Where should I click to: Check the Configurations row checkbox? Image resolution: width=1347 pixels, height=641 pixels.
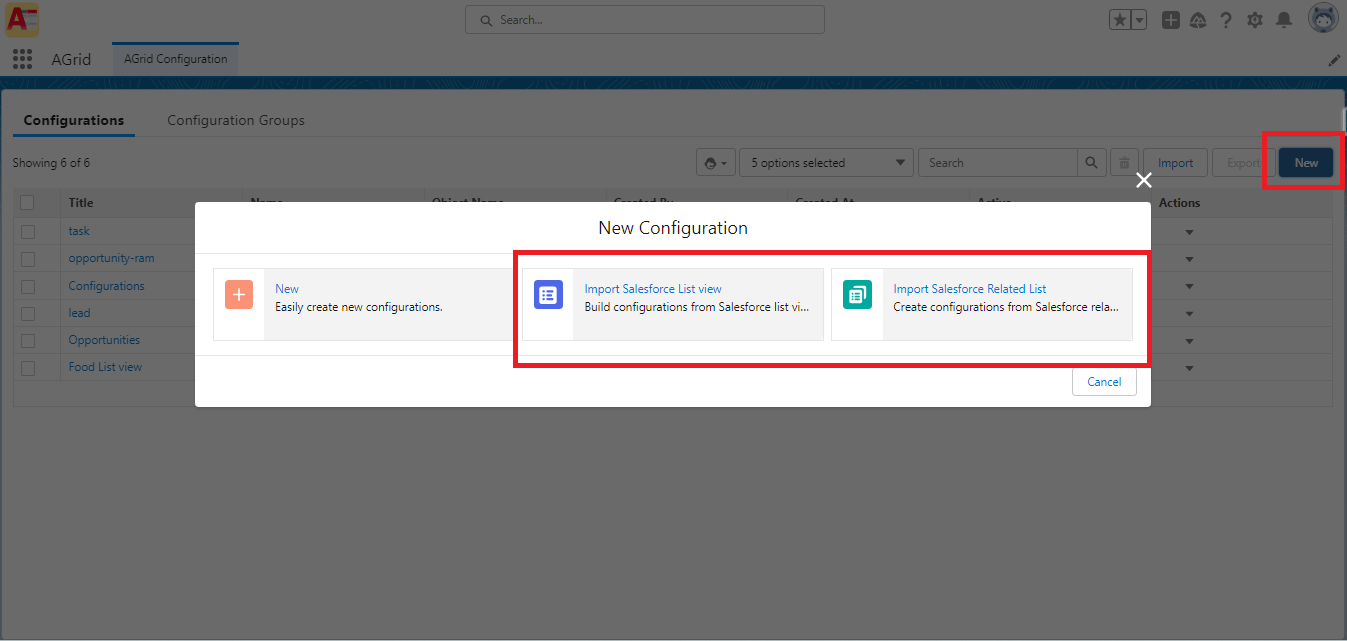[x=27, y=286]
